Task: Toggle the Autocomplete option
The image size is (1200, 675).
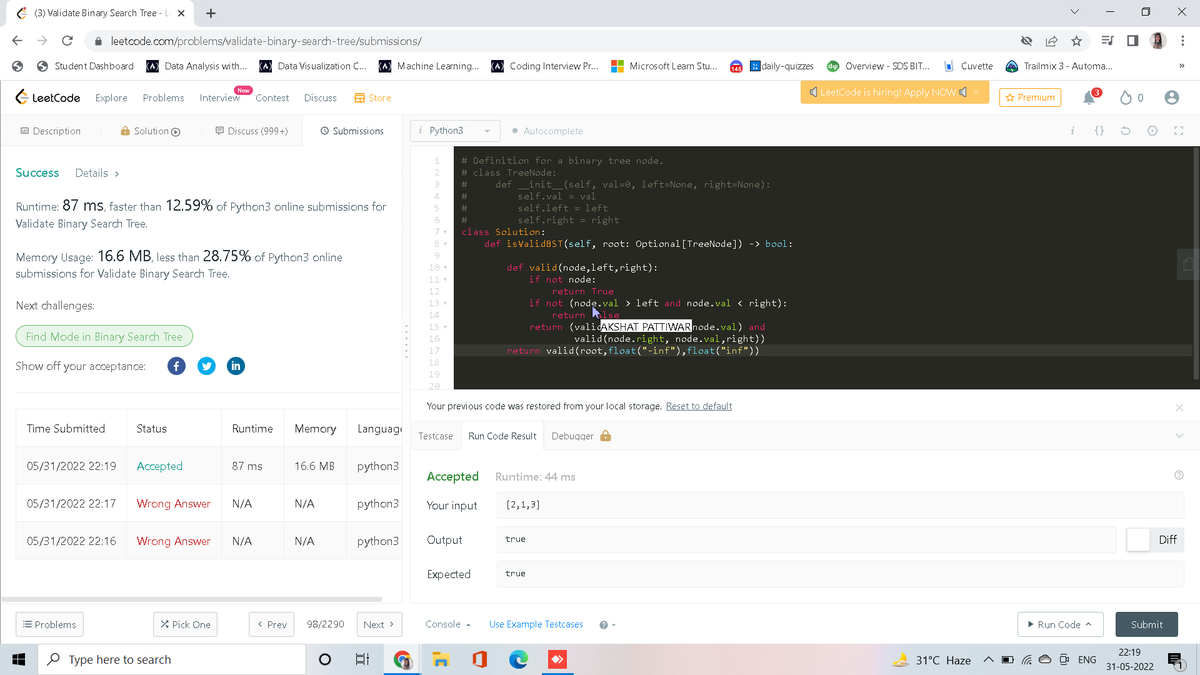Action: coord(547,131)
